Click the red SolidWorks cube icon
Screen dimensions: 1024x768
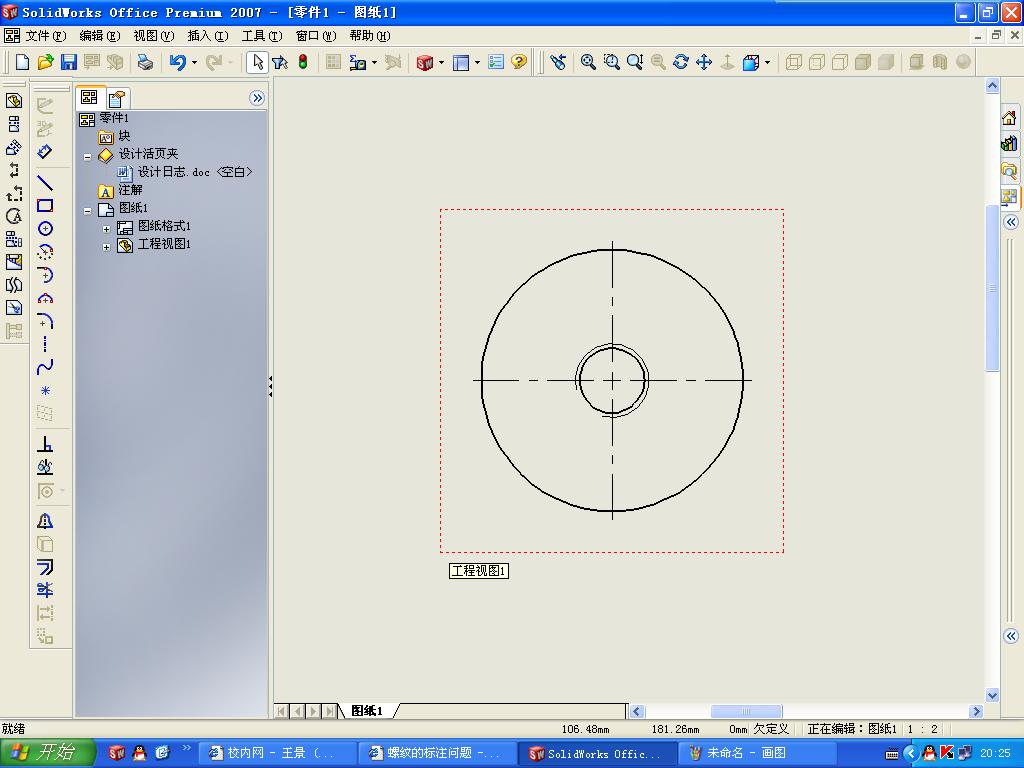[x=424, y=62]
